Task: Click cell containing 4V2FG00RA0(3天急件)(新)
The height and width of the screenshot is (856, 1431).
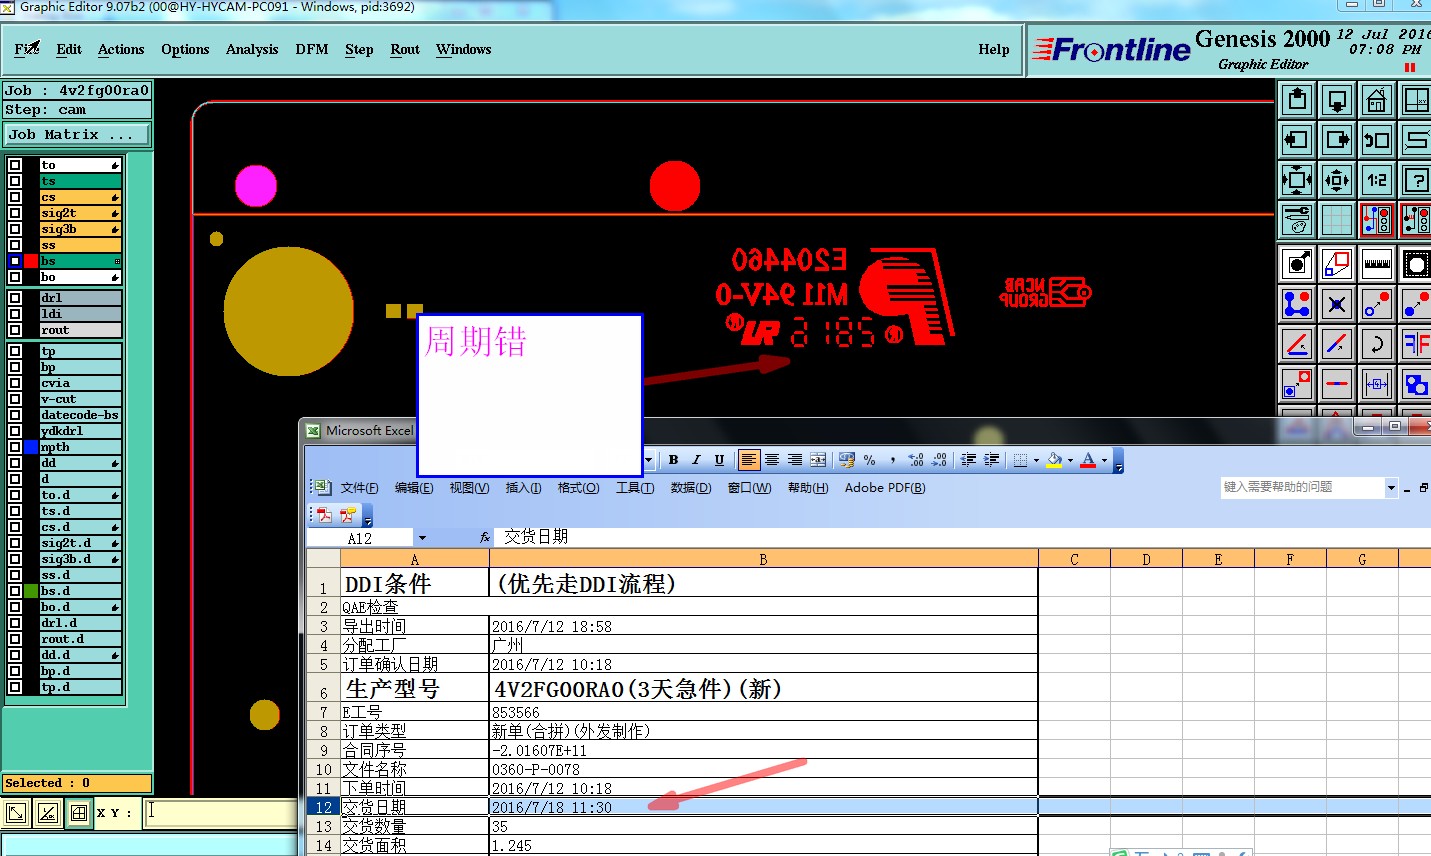Action: [763, 688]
